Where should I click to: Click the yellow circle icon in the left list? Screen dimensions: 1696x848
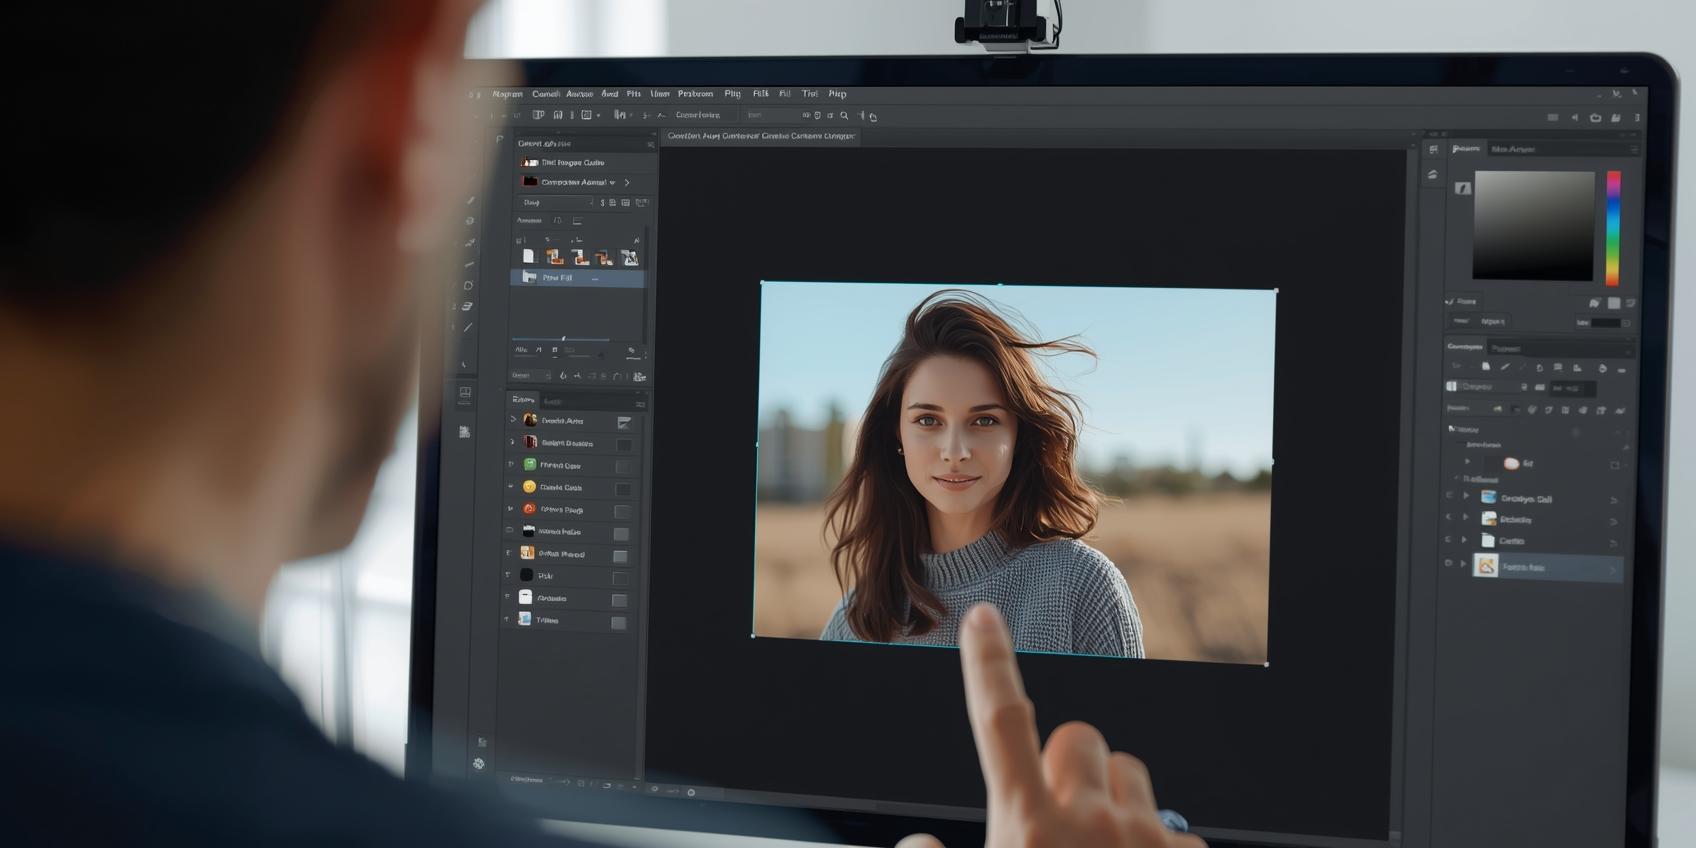tap(530, 487)
